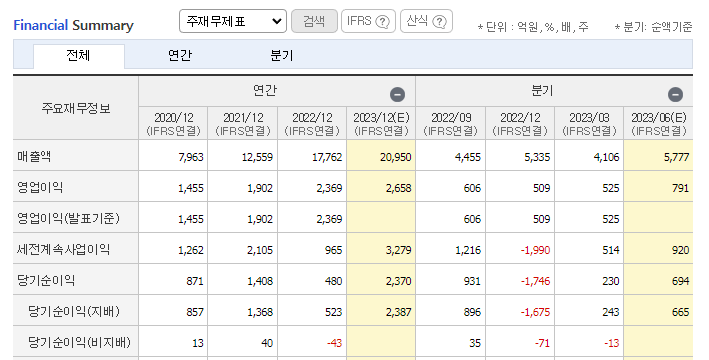Click the 당기순이익 value 871
Screen dimensions: 709x360
pos(195,281)
